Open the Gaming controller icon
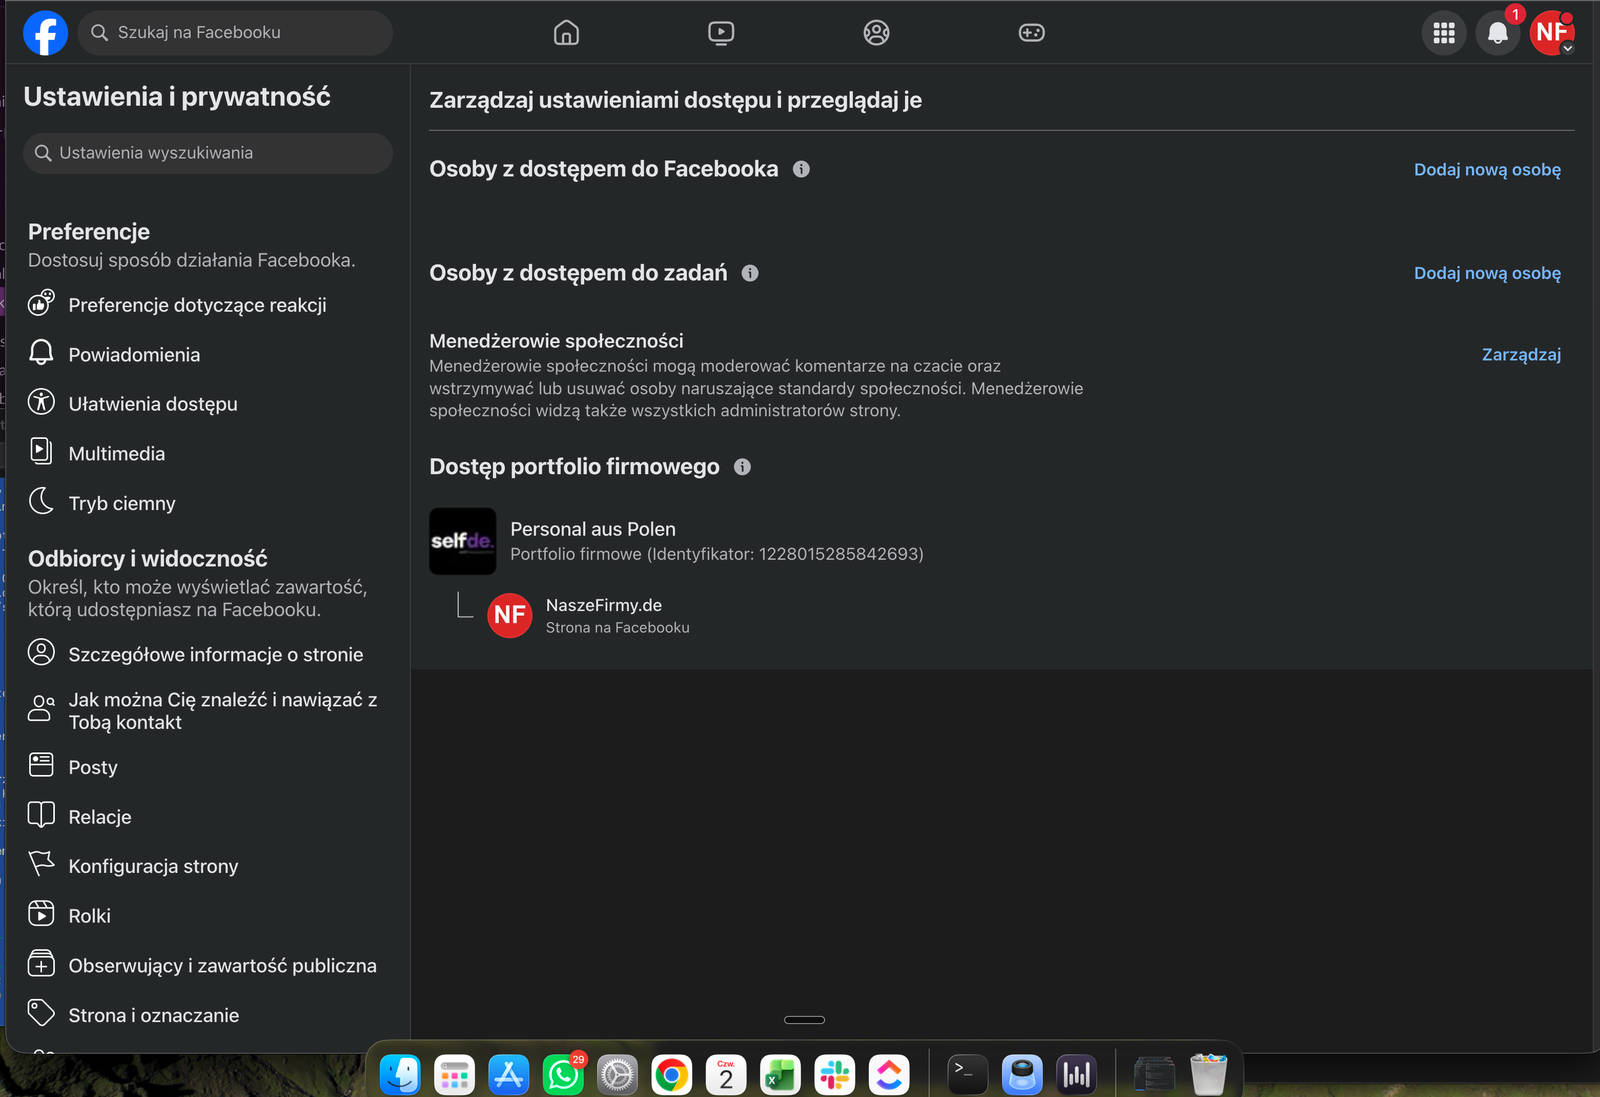 (x=1031, y=33)
